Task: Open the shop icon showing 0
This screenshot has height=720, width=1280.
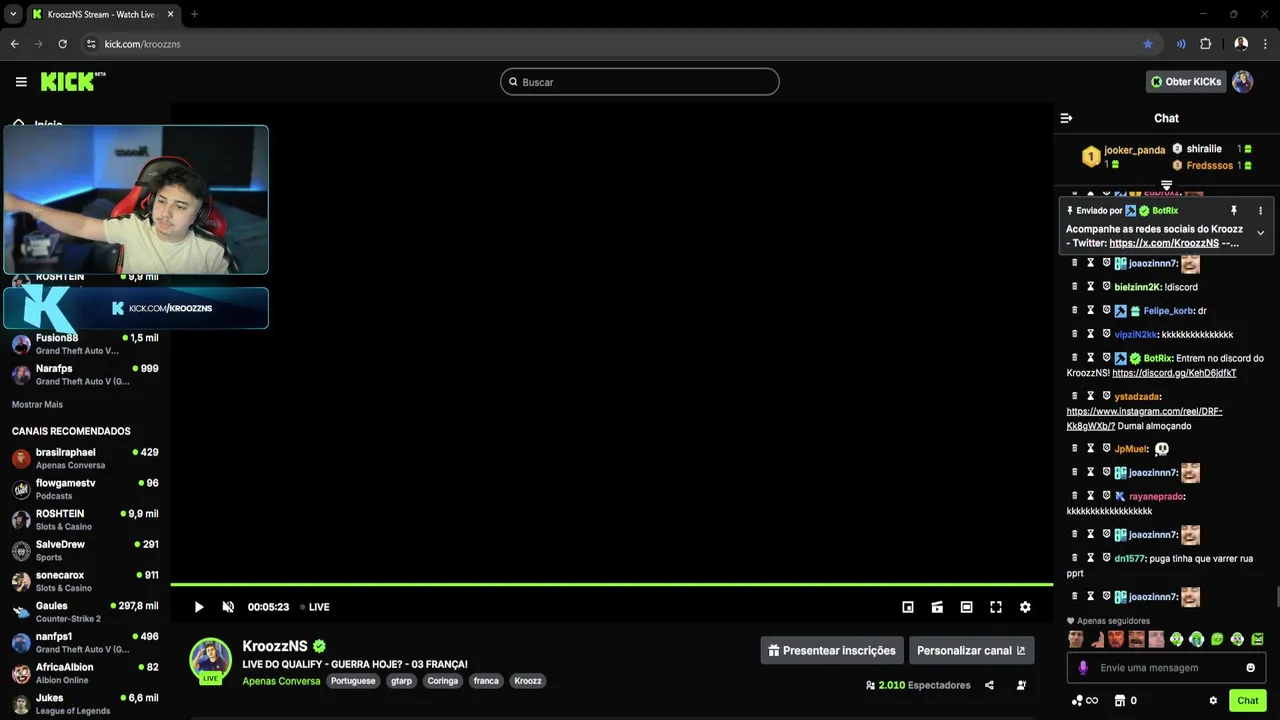Action: point(1125,701)
